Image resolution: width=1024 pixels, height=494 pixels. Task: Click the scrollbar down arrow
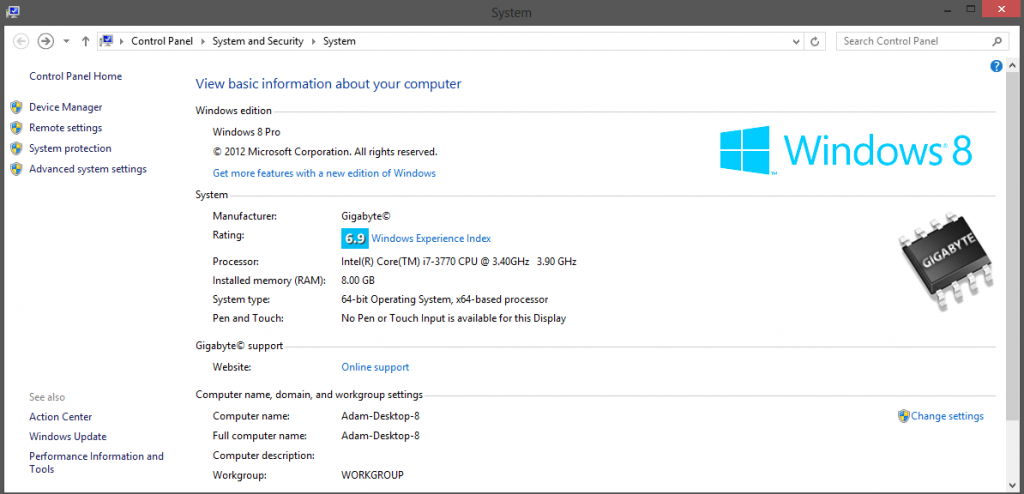coord(1012,487)
